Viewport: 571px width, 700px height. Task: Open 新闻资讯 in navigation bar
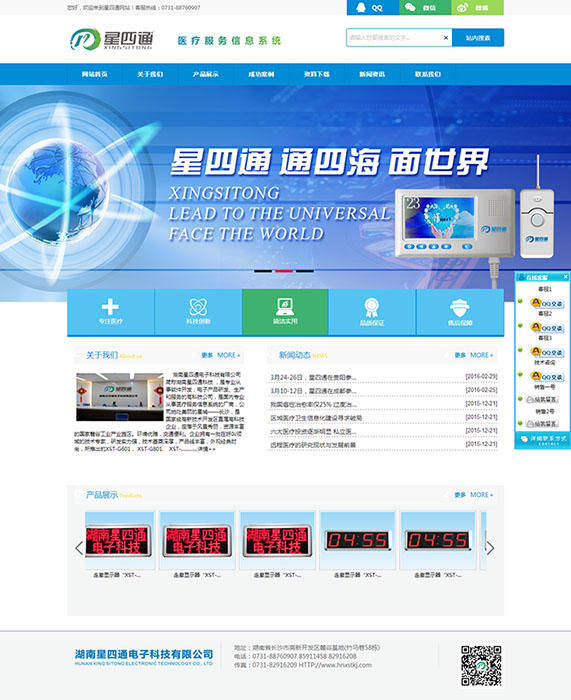[x=372, y=74]
